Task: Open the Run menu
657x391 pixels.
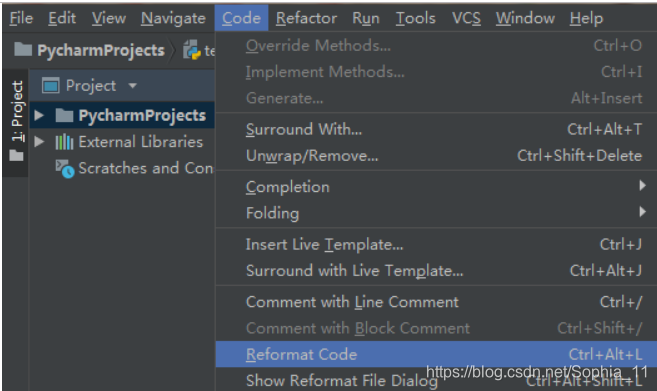Action: click(366, 18)
